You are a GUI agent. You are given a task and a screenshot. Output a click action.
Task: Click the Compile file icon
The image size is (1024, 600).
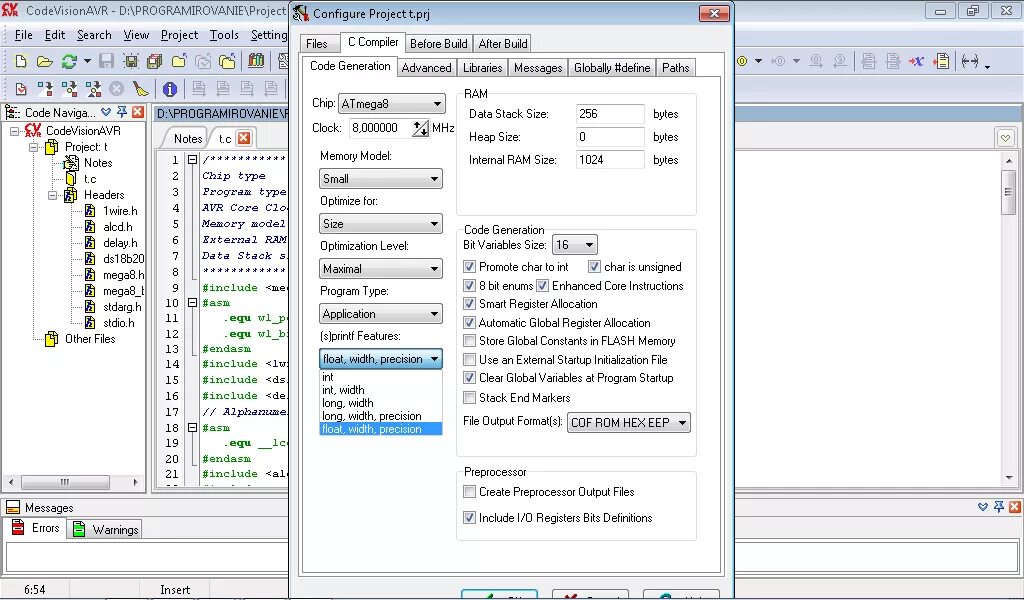45,89
